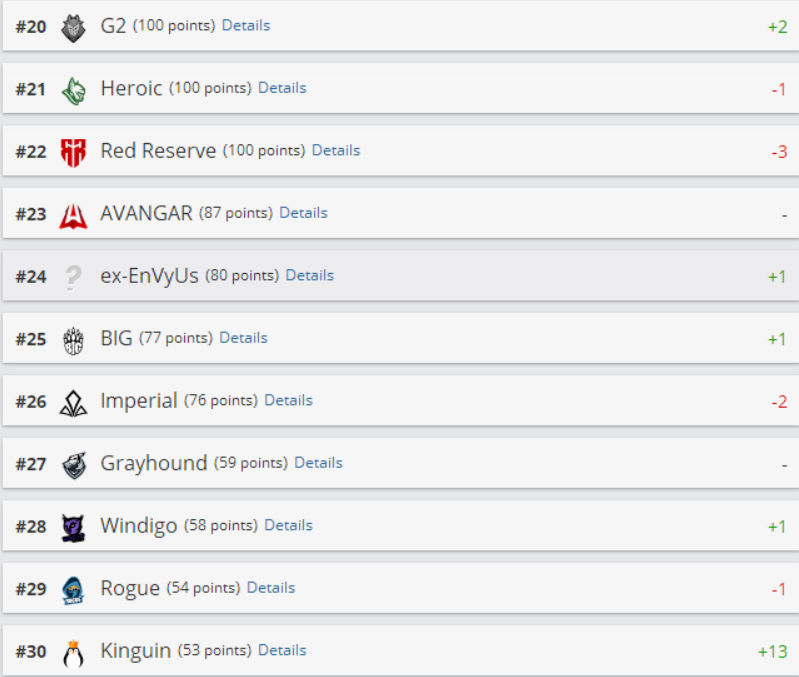Select the Heroic team name
This screenshot has width=799, height=677.
pyautogui.click(x=131, y=89)
